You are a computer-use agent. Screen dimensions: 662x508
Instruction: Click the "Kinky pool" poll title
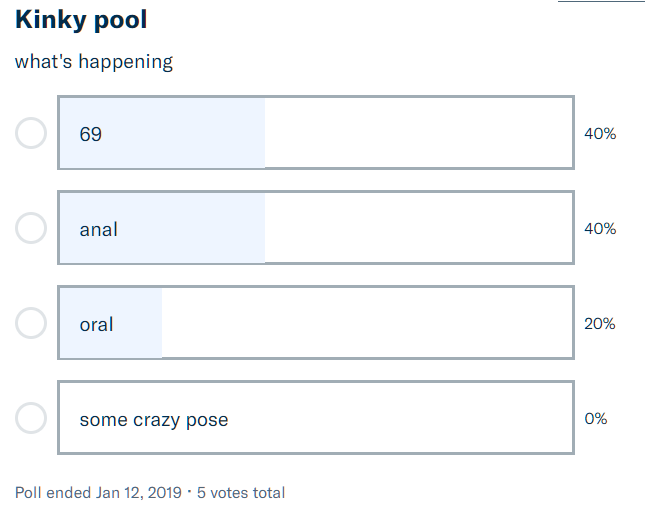(x=81, y=20)
